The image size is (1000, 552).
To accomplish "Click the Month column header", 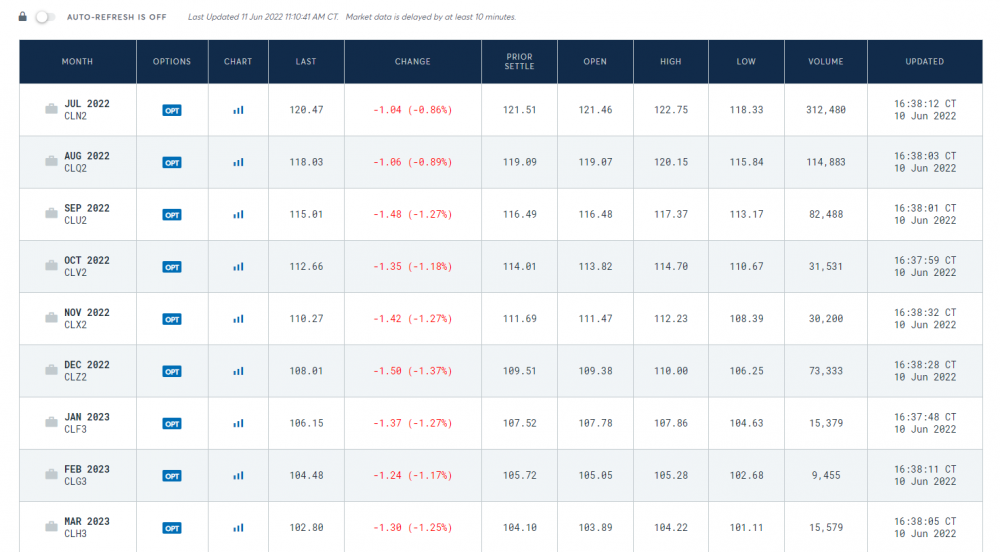I will [x=77, y=62].
